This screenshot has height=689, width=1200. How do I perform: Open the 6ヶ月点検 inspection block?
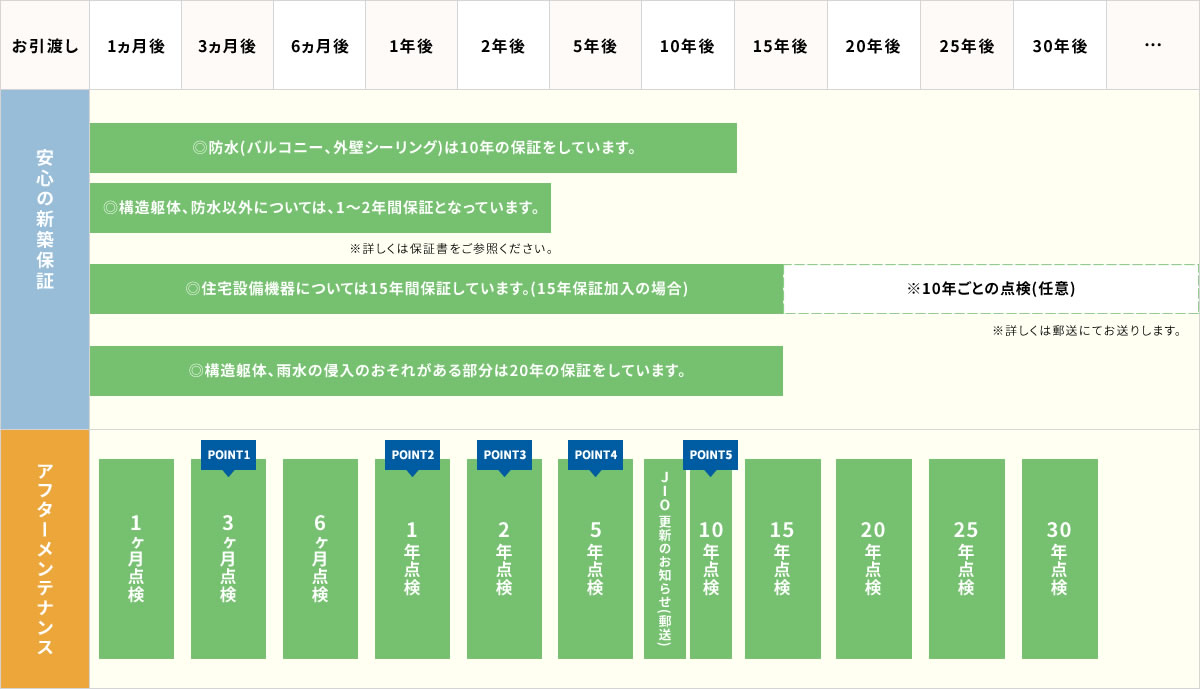click(x=320, y=558)
